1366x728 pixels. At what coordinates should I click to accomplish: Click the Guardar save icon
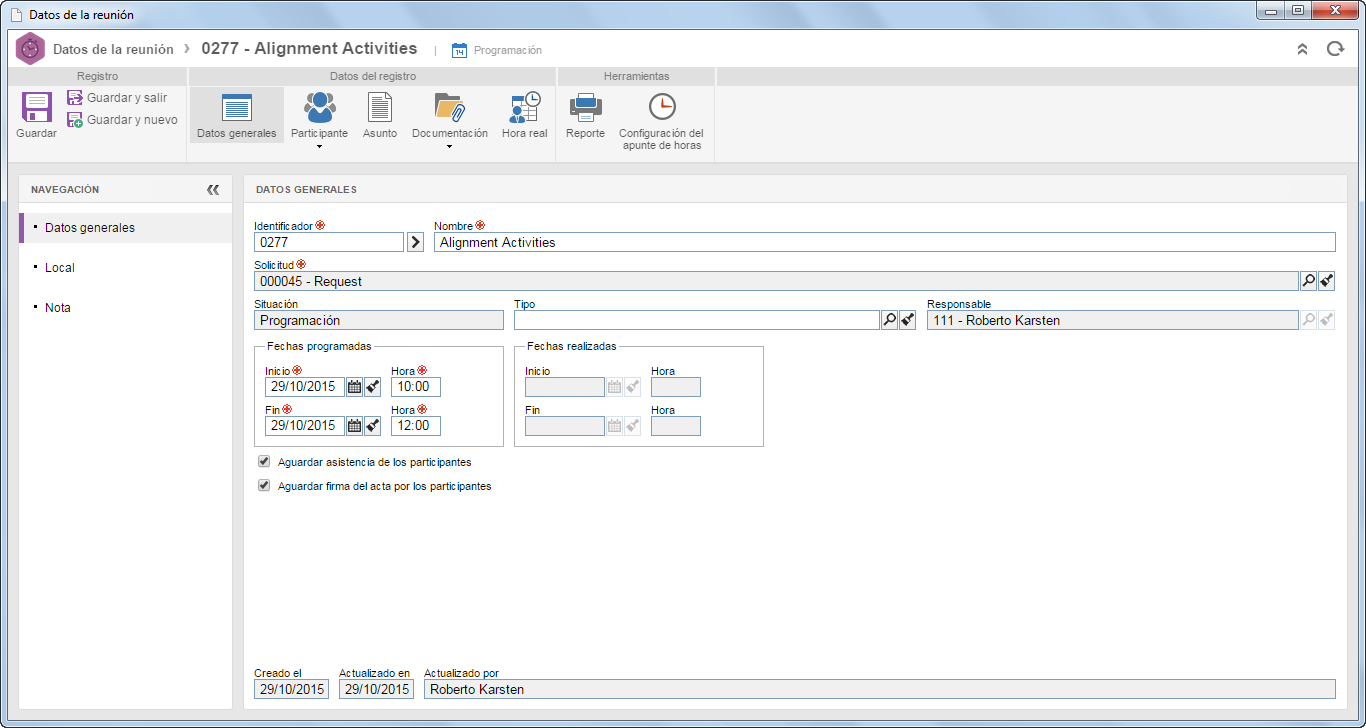pos(36,107)
